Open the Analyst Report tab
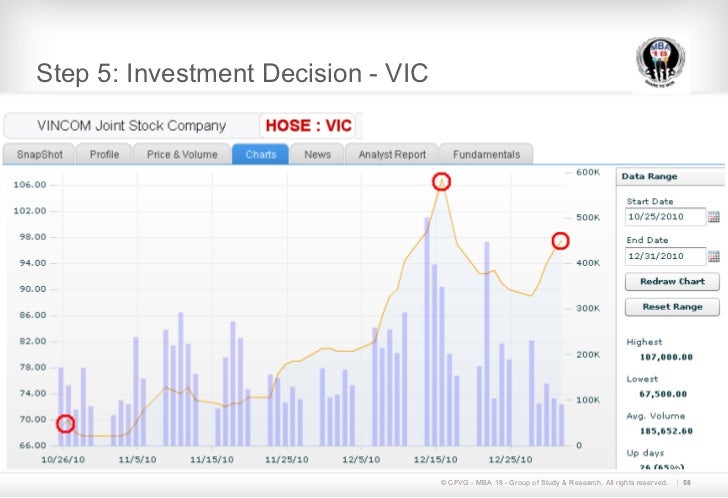Viewport: 728px width, 498px height. coord(393,155)
